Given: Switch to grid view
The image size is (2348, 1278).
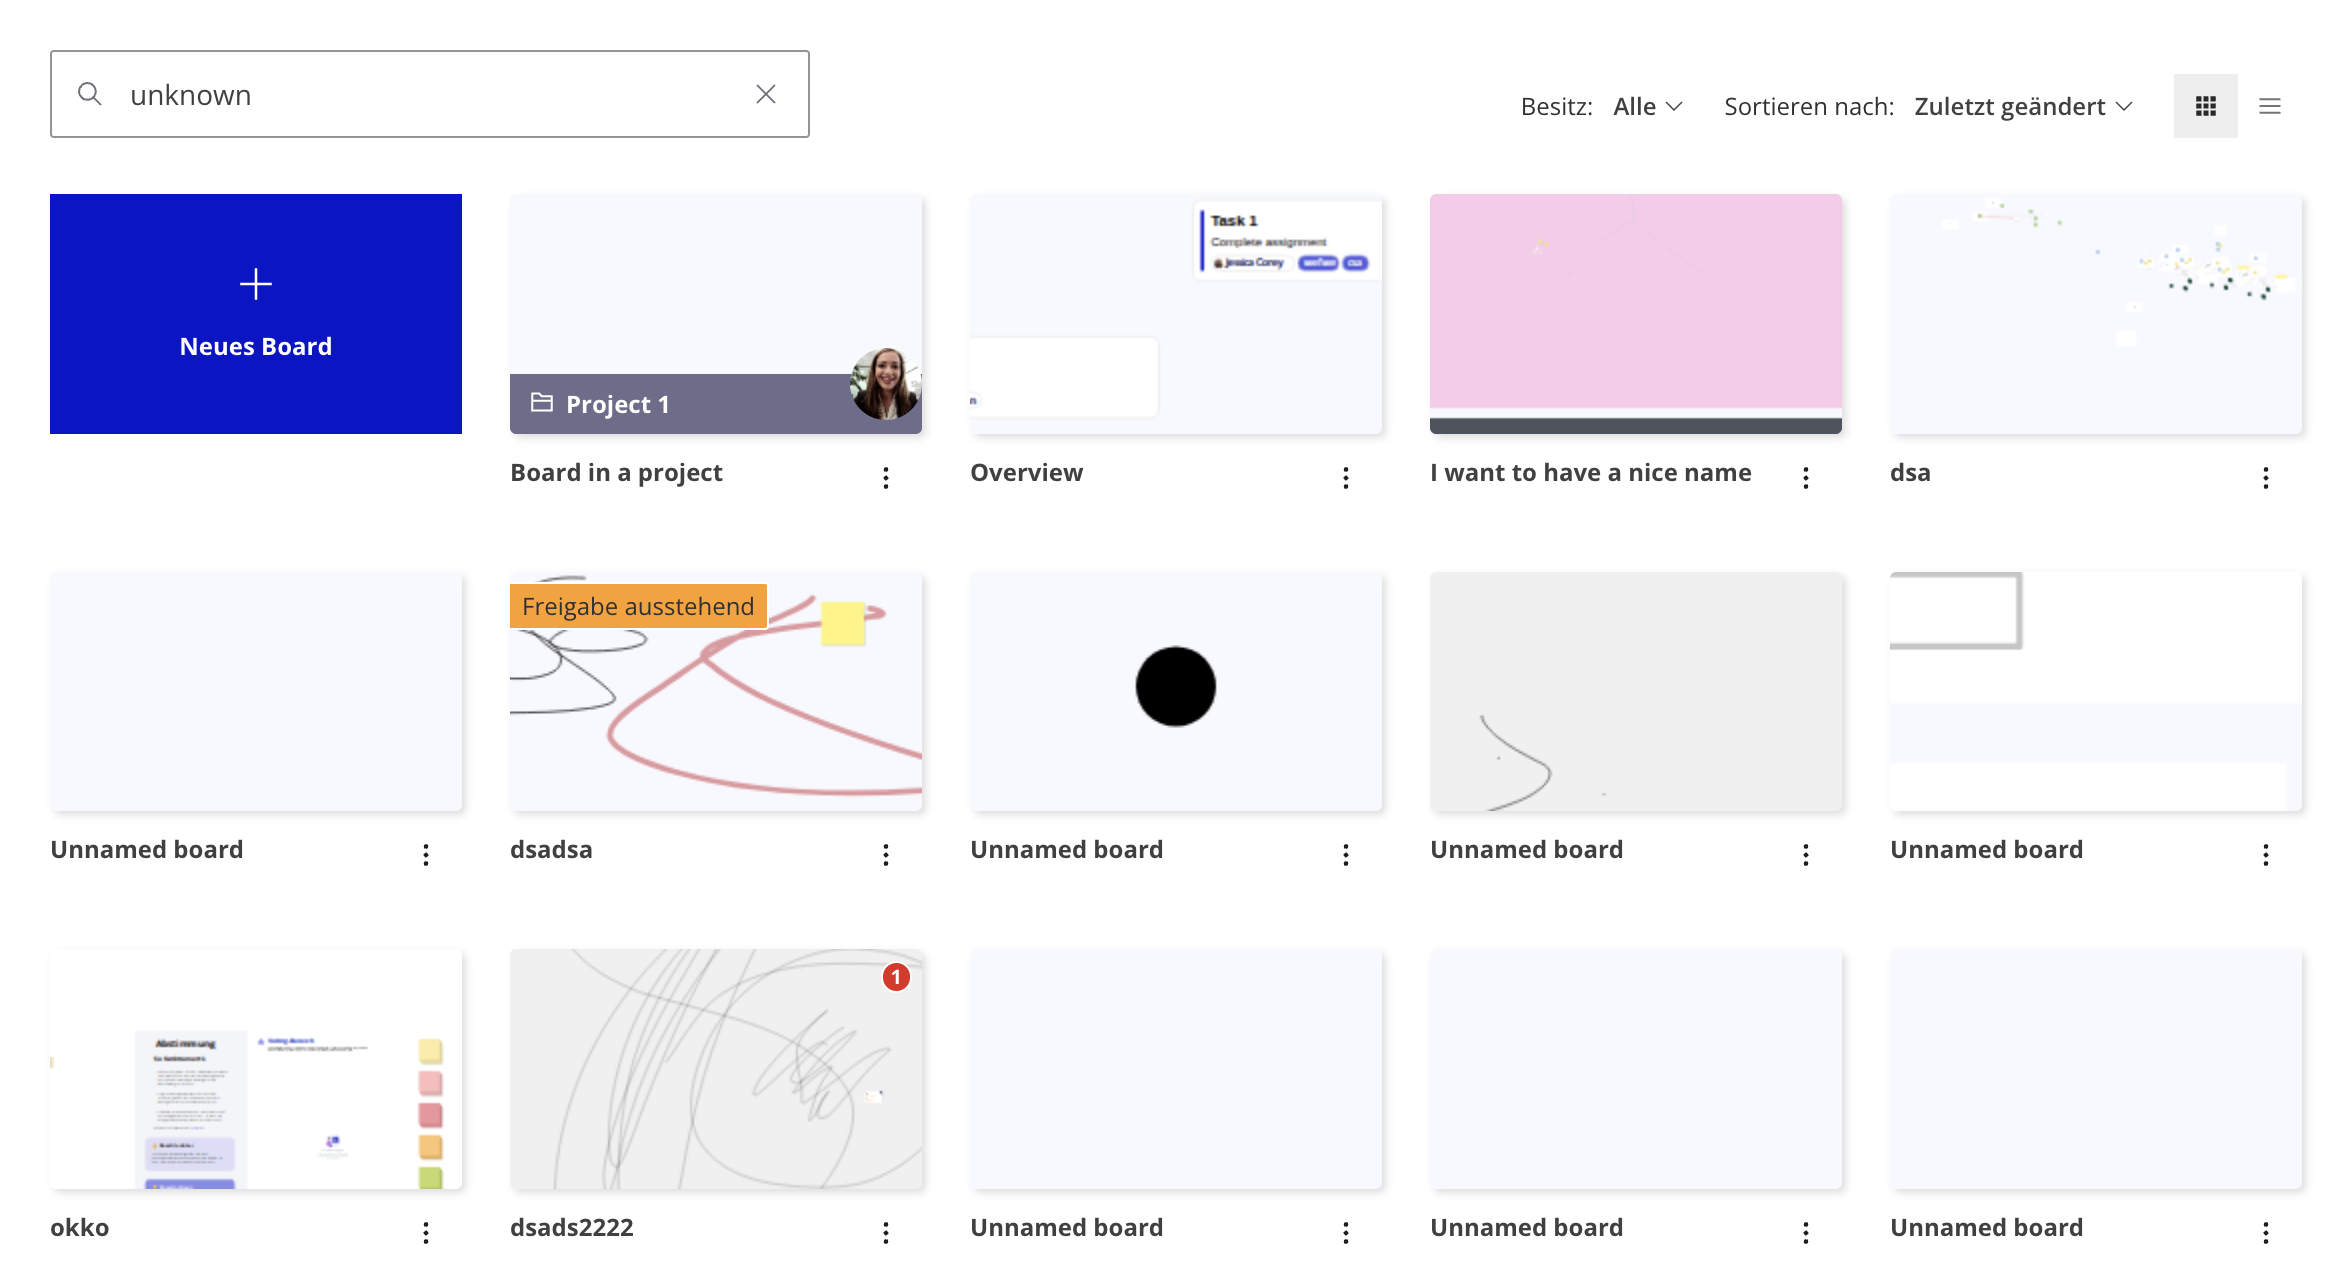Looking at the screenshot, I should [2205, 106].
